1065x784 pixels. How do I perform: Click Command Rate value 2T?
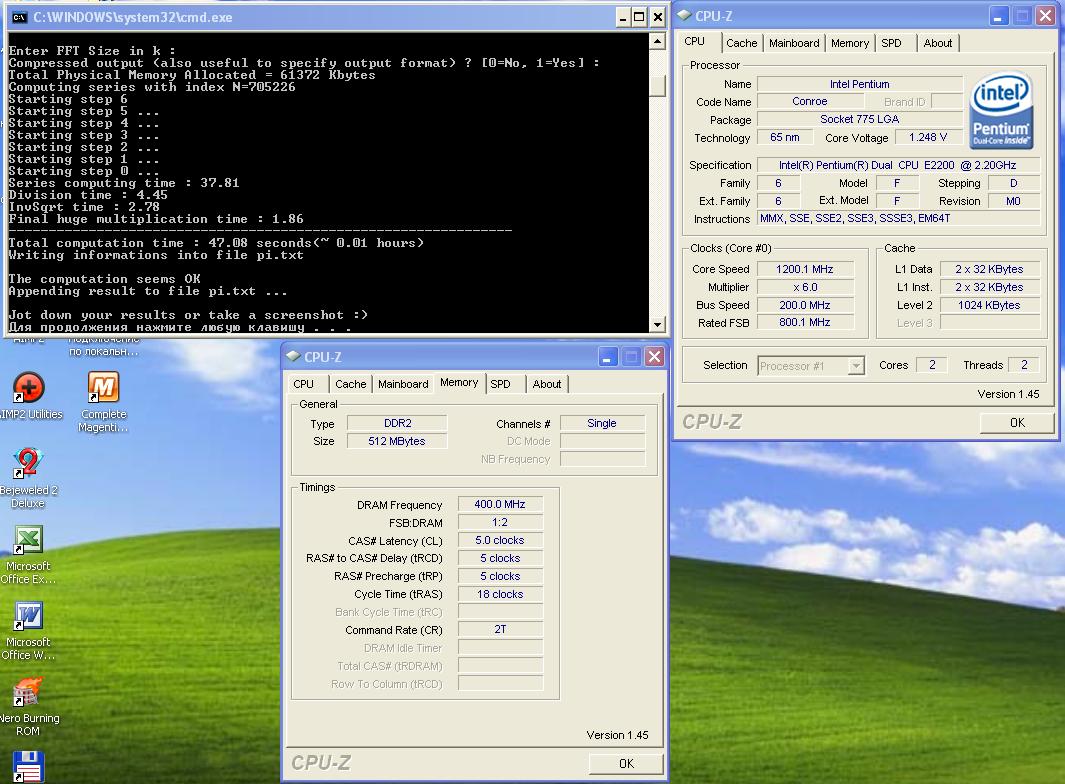pos(500,629)
